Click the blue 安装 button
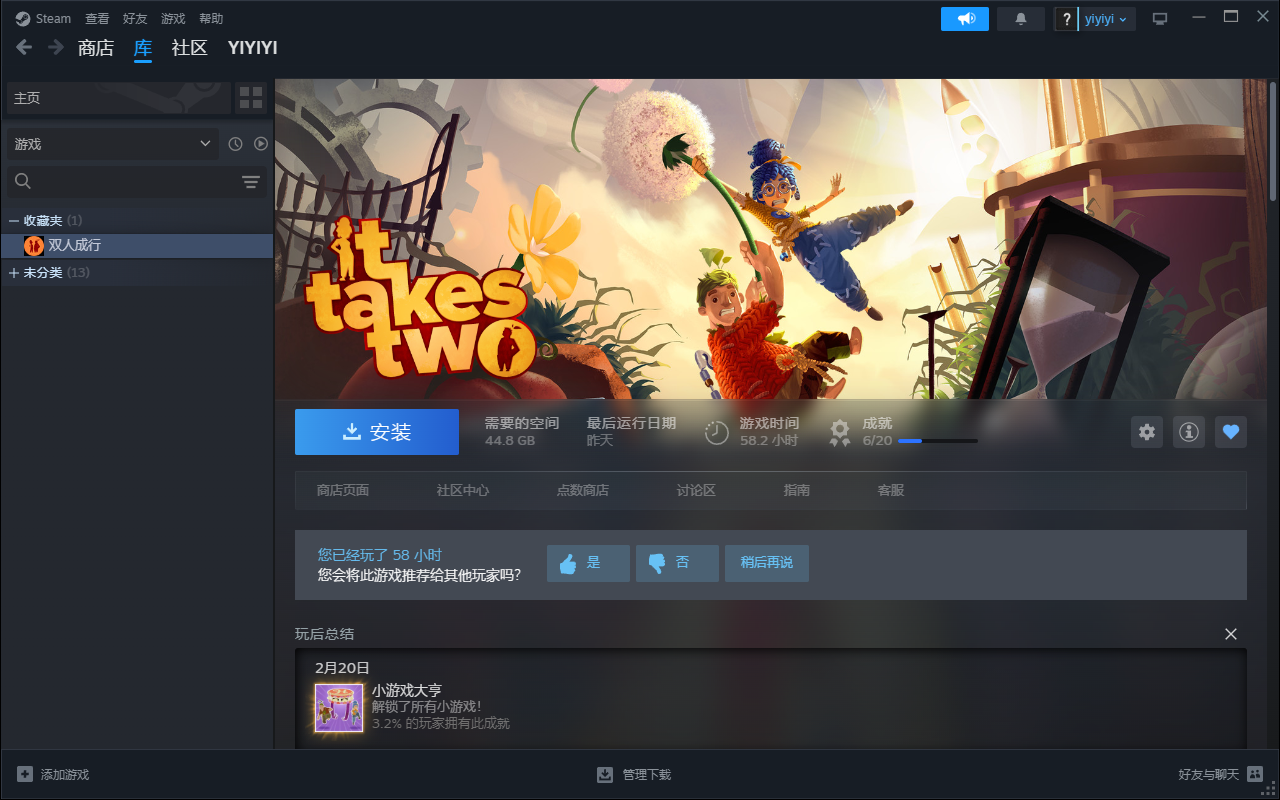This screenshot has width=1280, height=800. pos(377,432)
